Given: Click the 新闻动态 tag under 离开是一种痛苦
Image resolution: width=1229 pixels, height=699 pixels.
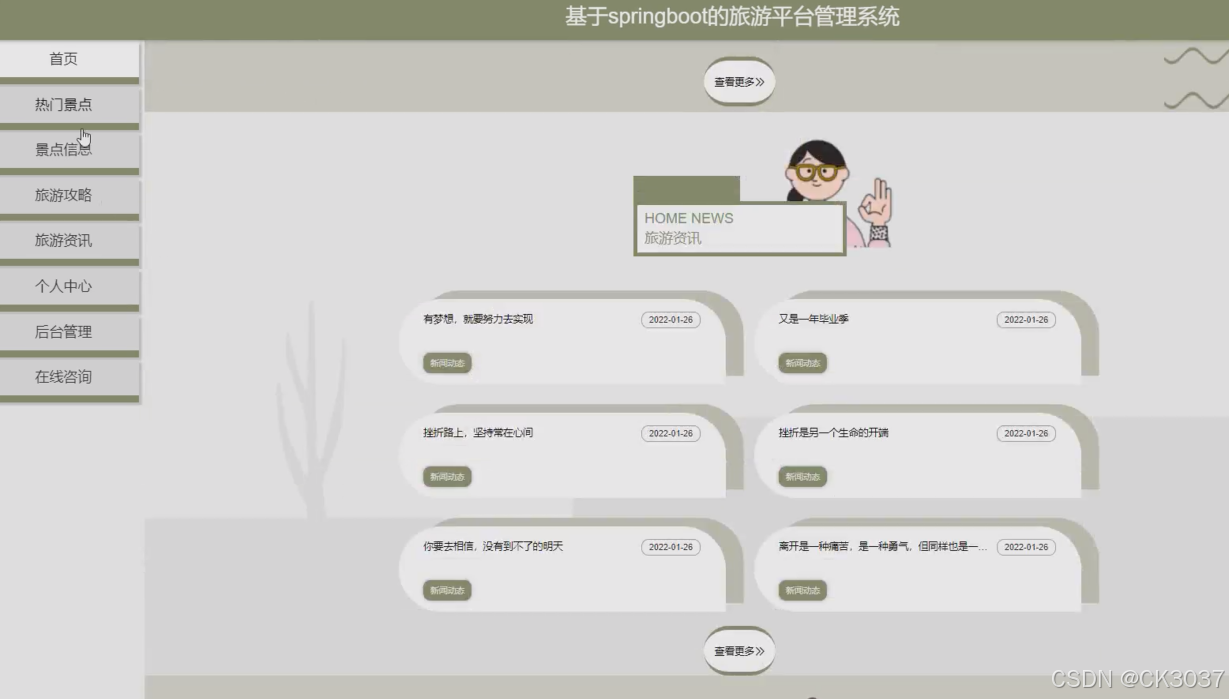Looking at the screenshot, I should [x=801, y=590].
